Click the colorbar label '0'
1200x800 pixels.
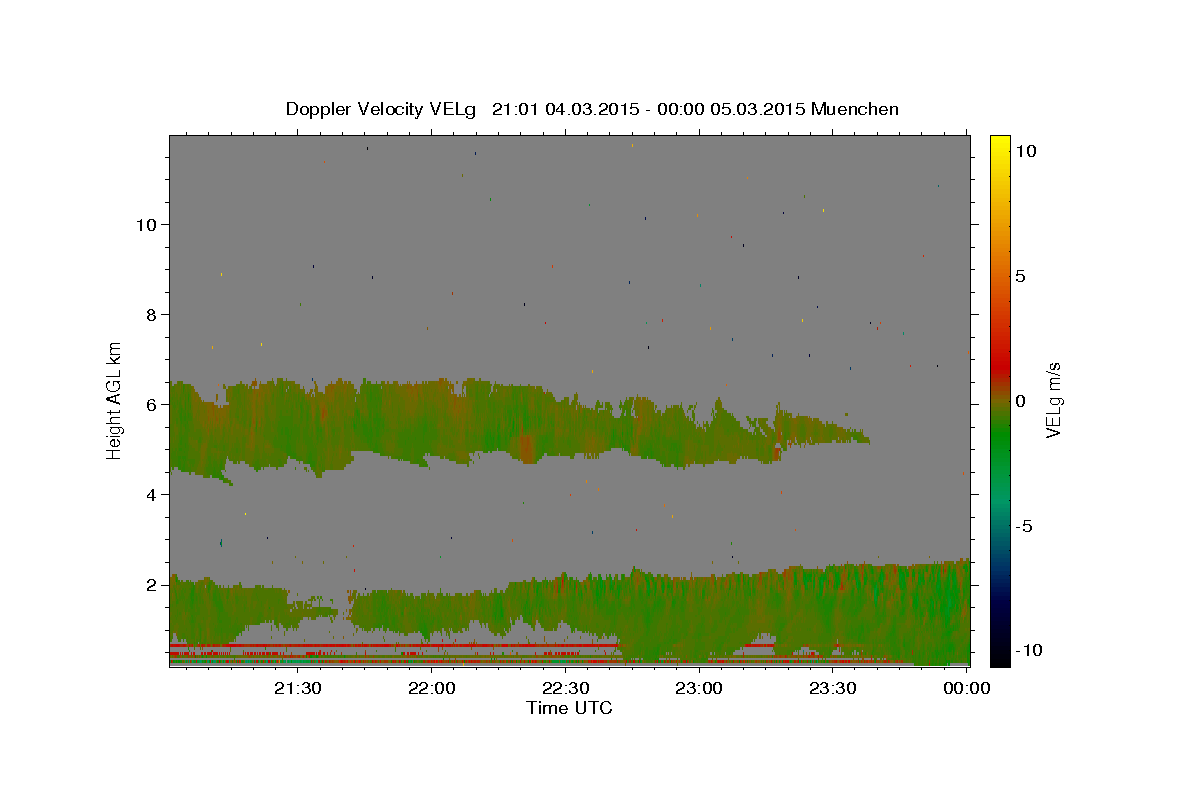point(1020,401)
